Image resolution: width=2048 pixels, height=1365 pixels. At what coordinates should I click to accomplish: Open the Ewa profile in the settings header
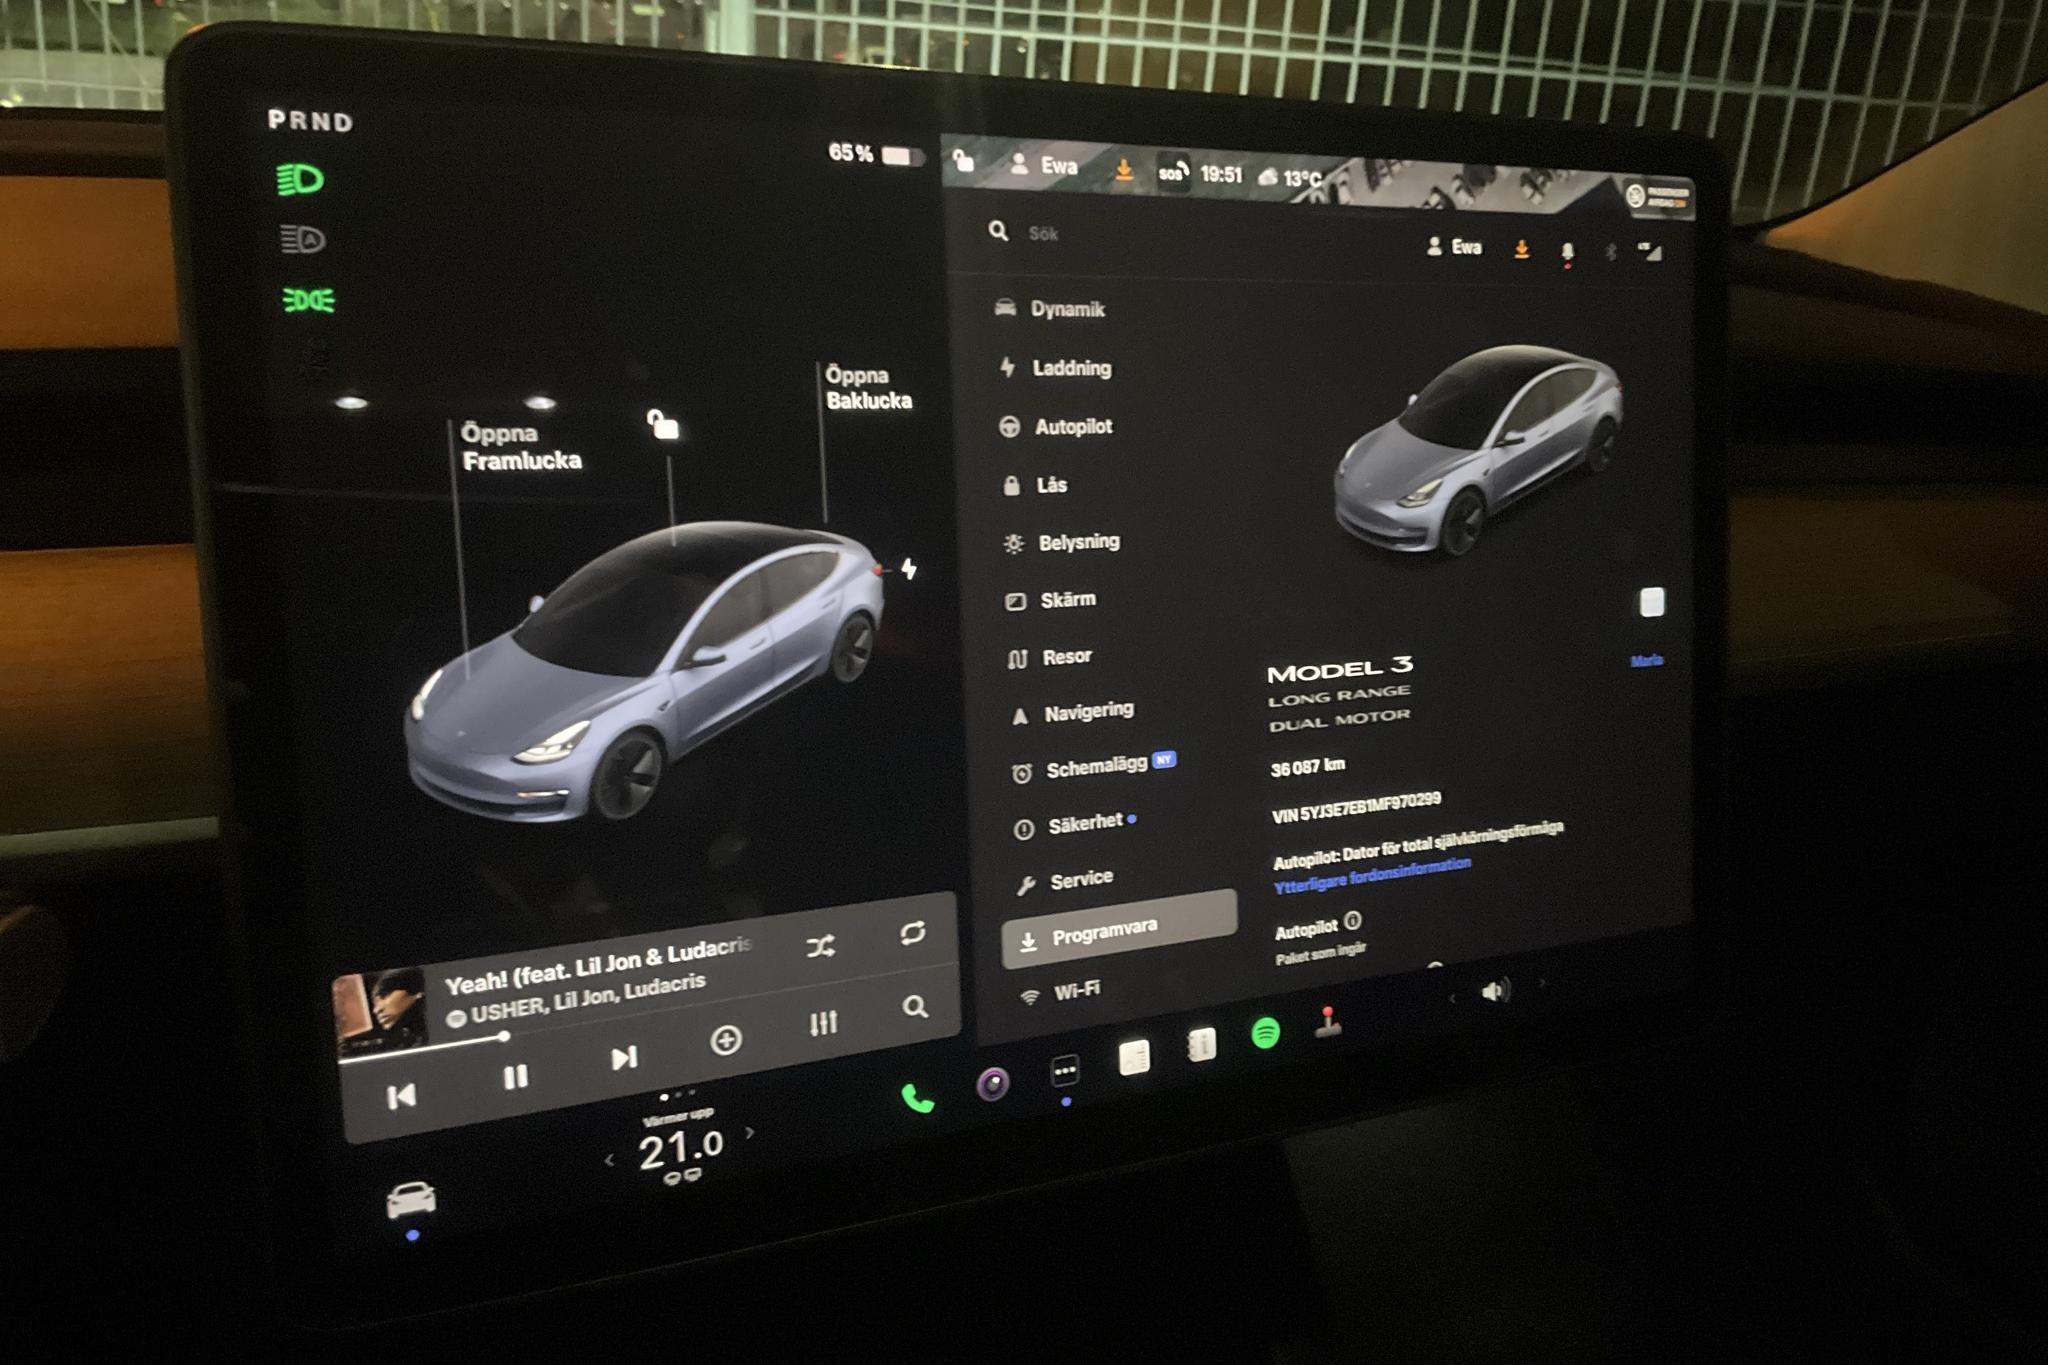pyautogui.click(x=1454, y=246)
